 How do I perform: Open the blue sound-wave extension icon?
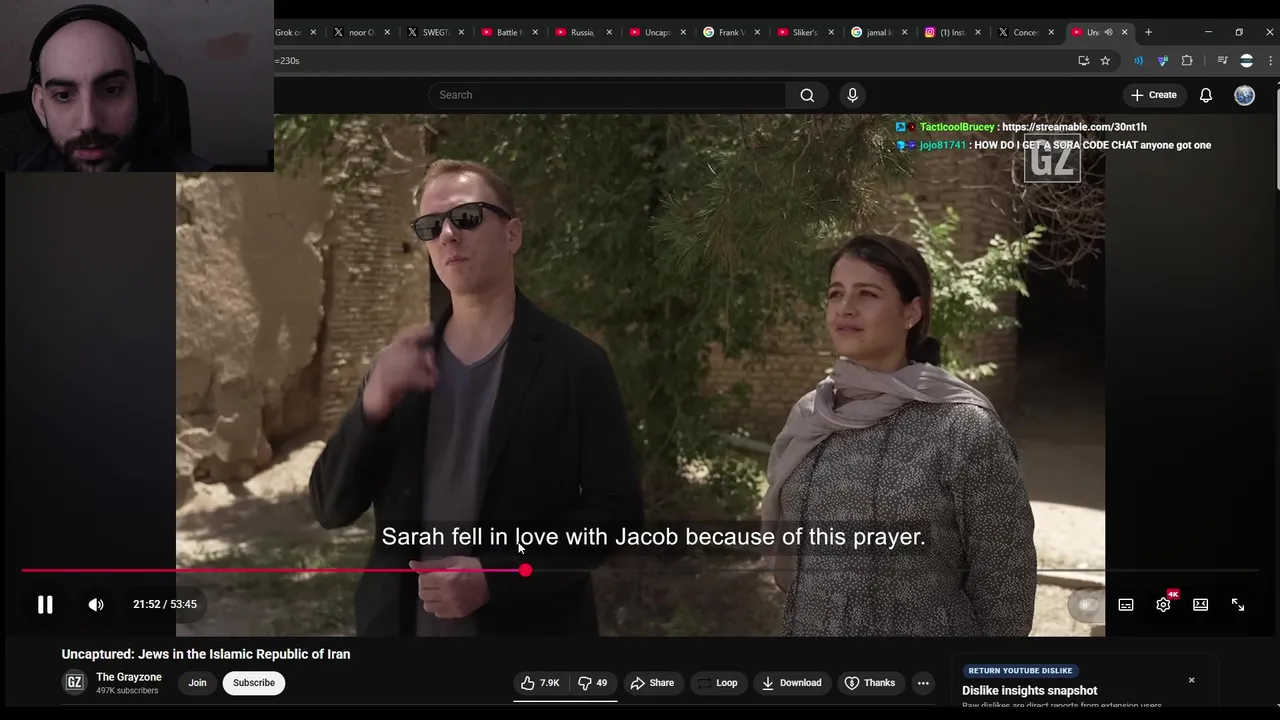click(1138, 61)
